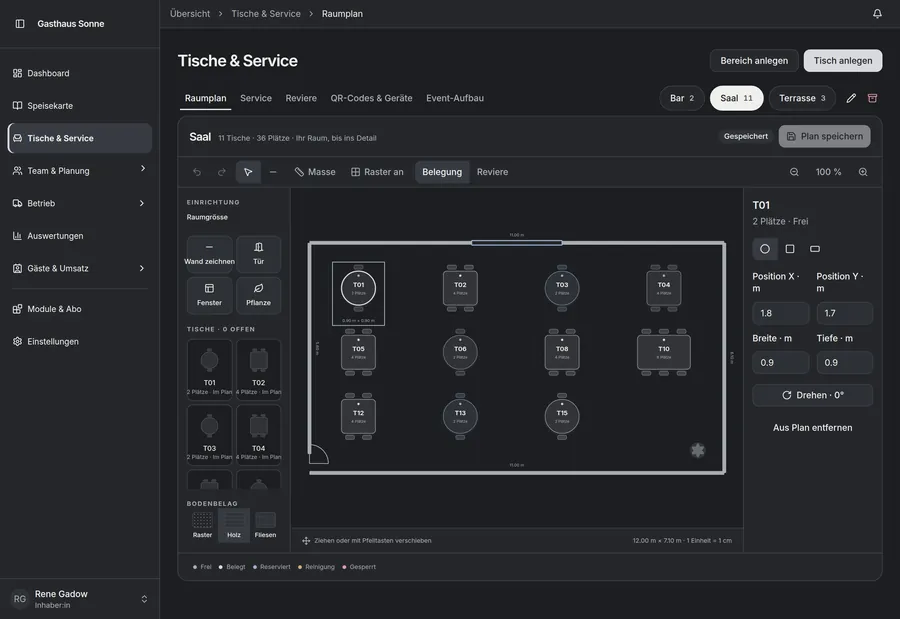Click Bereich anlegen button
Viewport: 900px width, 619px height.
point(754,60)
